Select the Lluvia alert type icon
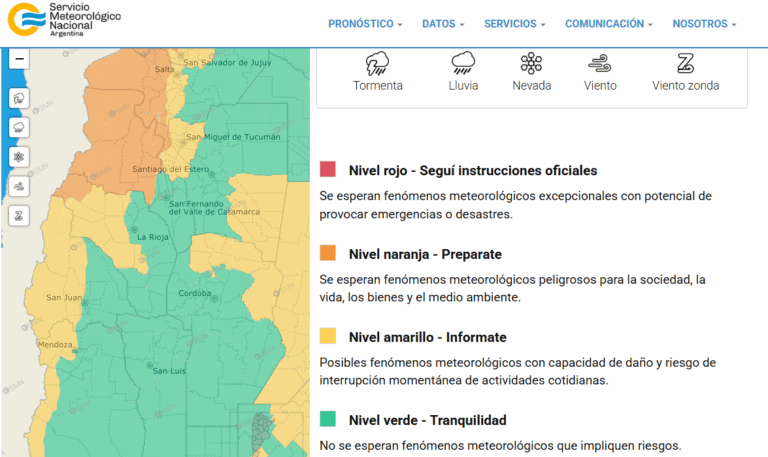 click(x=463, y=63)
